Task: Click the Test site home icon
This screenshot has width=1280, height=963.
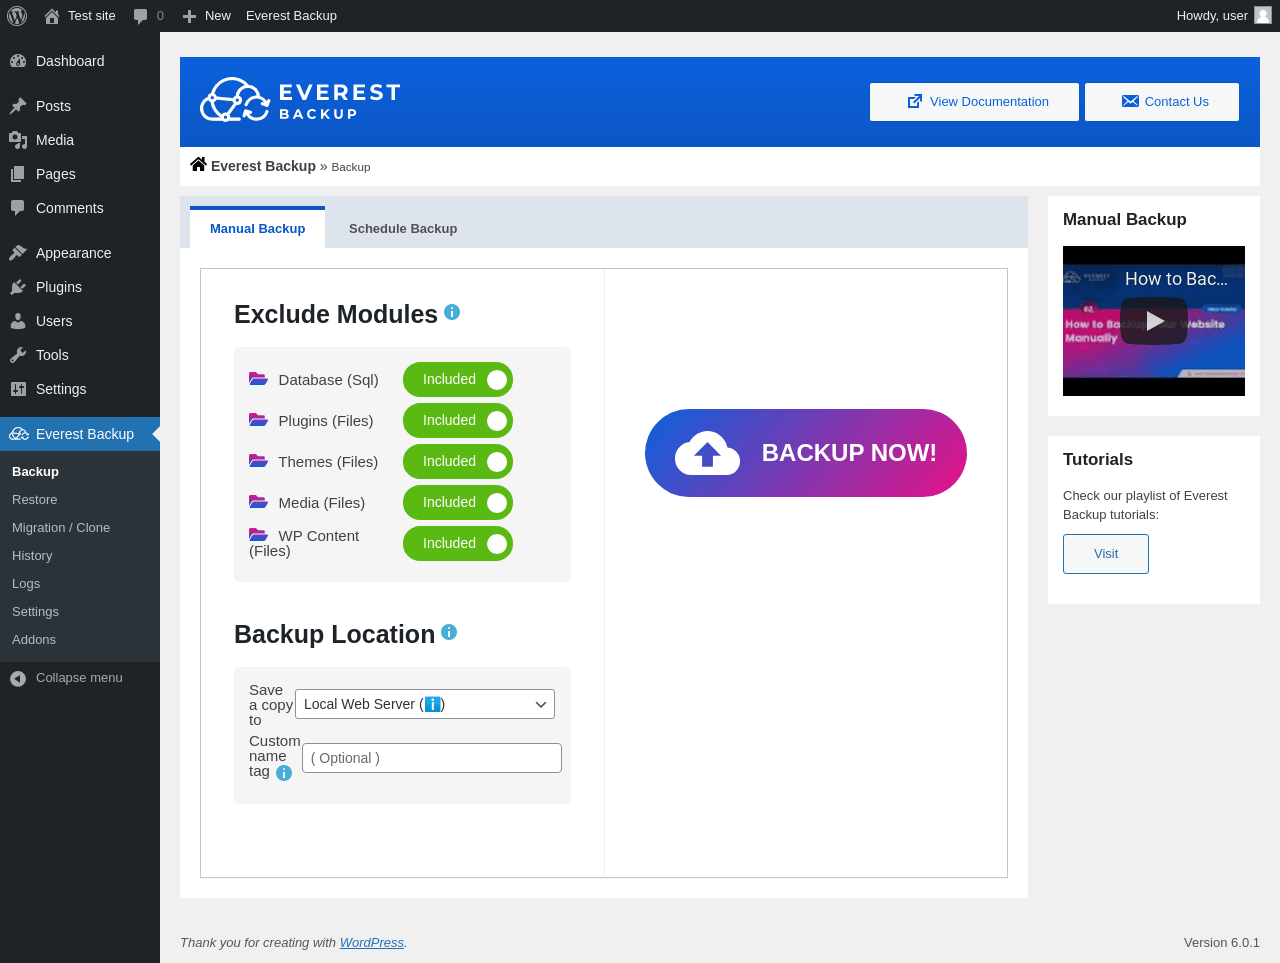Action: (x=52, y=16)
